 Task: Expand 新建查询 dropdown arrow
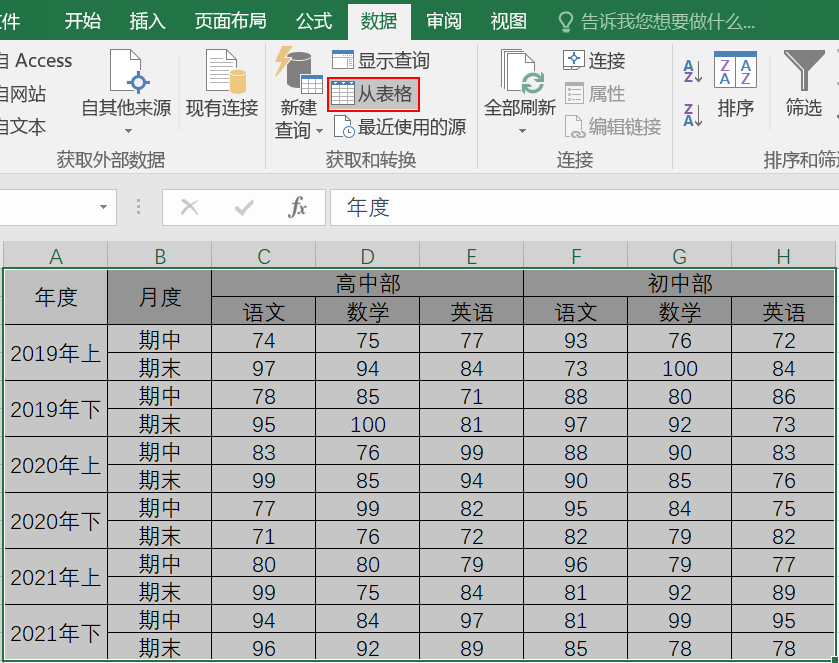click(x=319, y=131)
